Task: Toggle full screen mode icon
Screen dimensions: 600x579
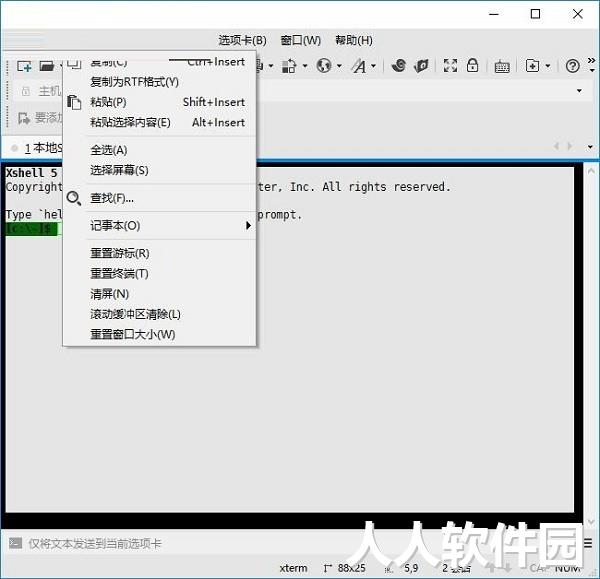Action: (x=450, y=65)
